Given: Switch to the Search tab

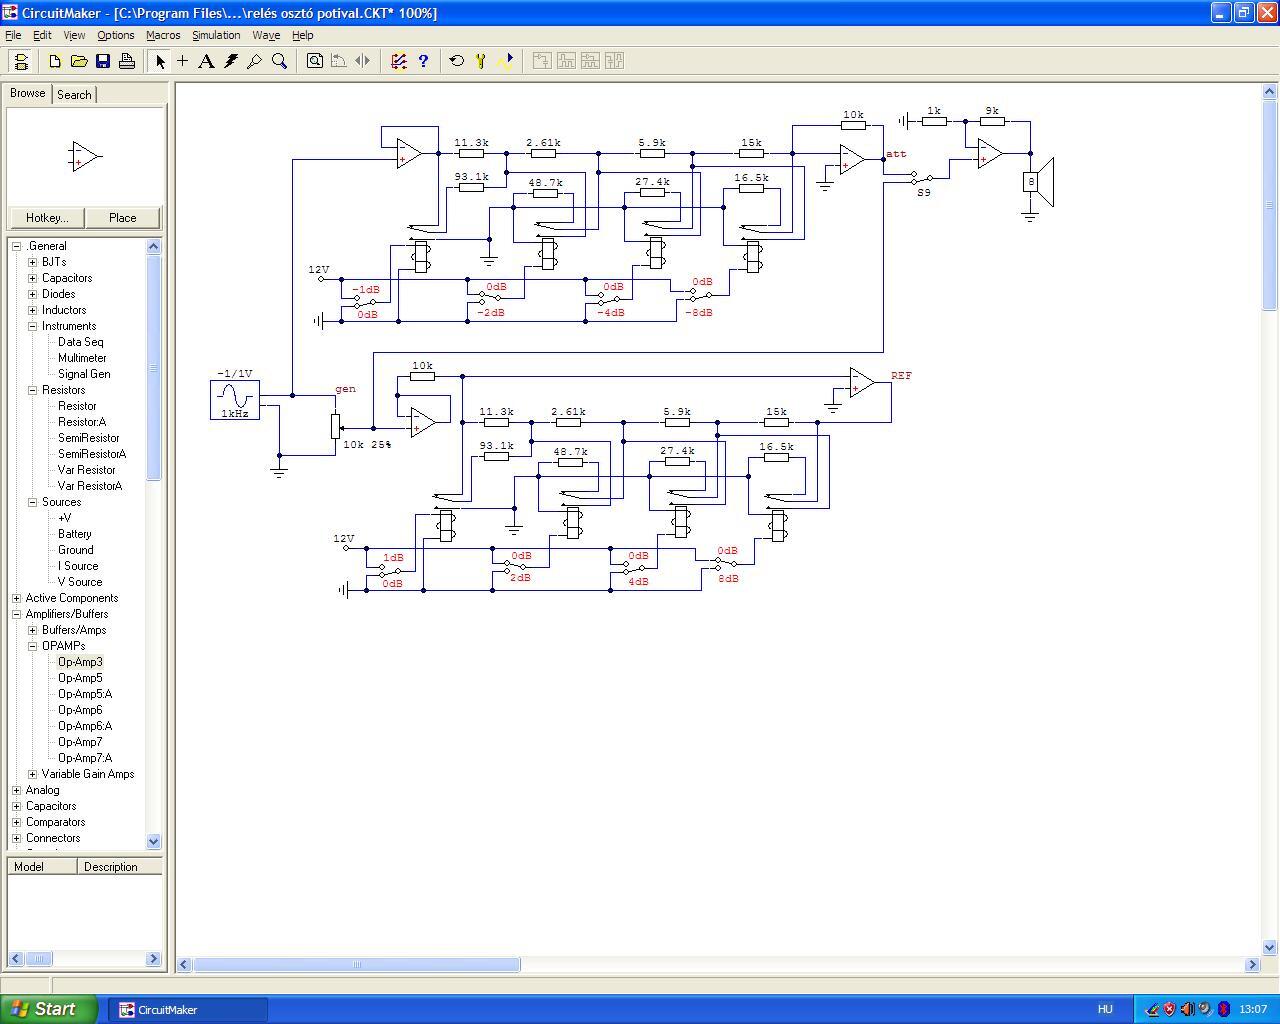Looking at the screenshot, I should (74, 95).
